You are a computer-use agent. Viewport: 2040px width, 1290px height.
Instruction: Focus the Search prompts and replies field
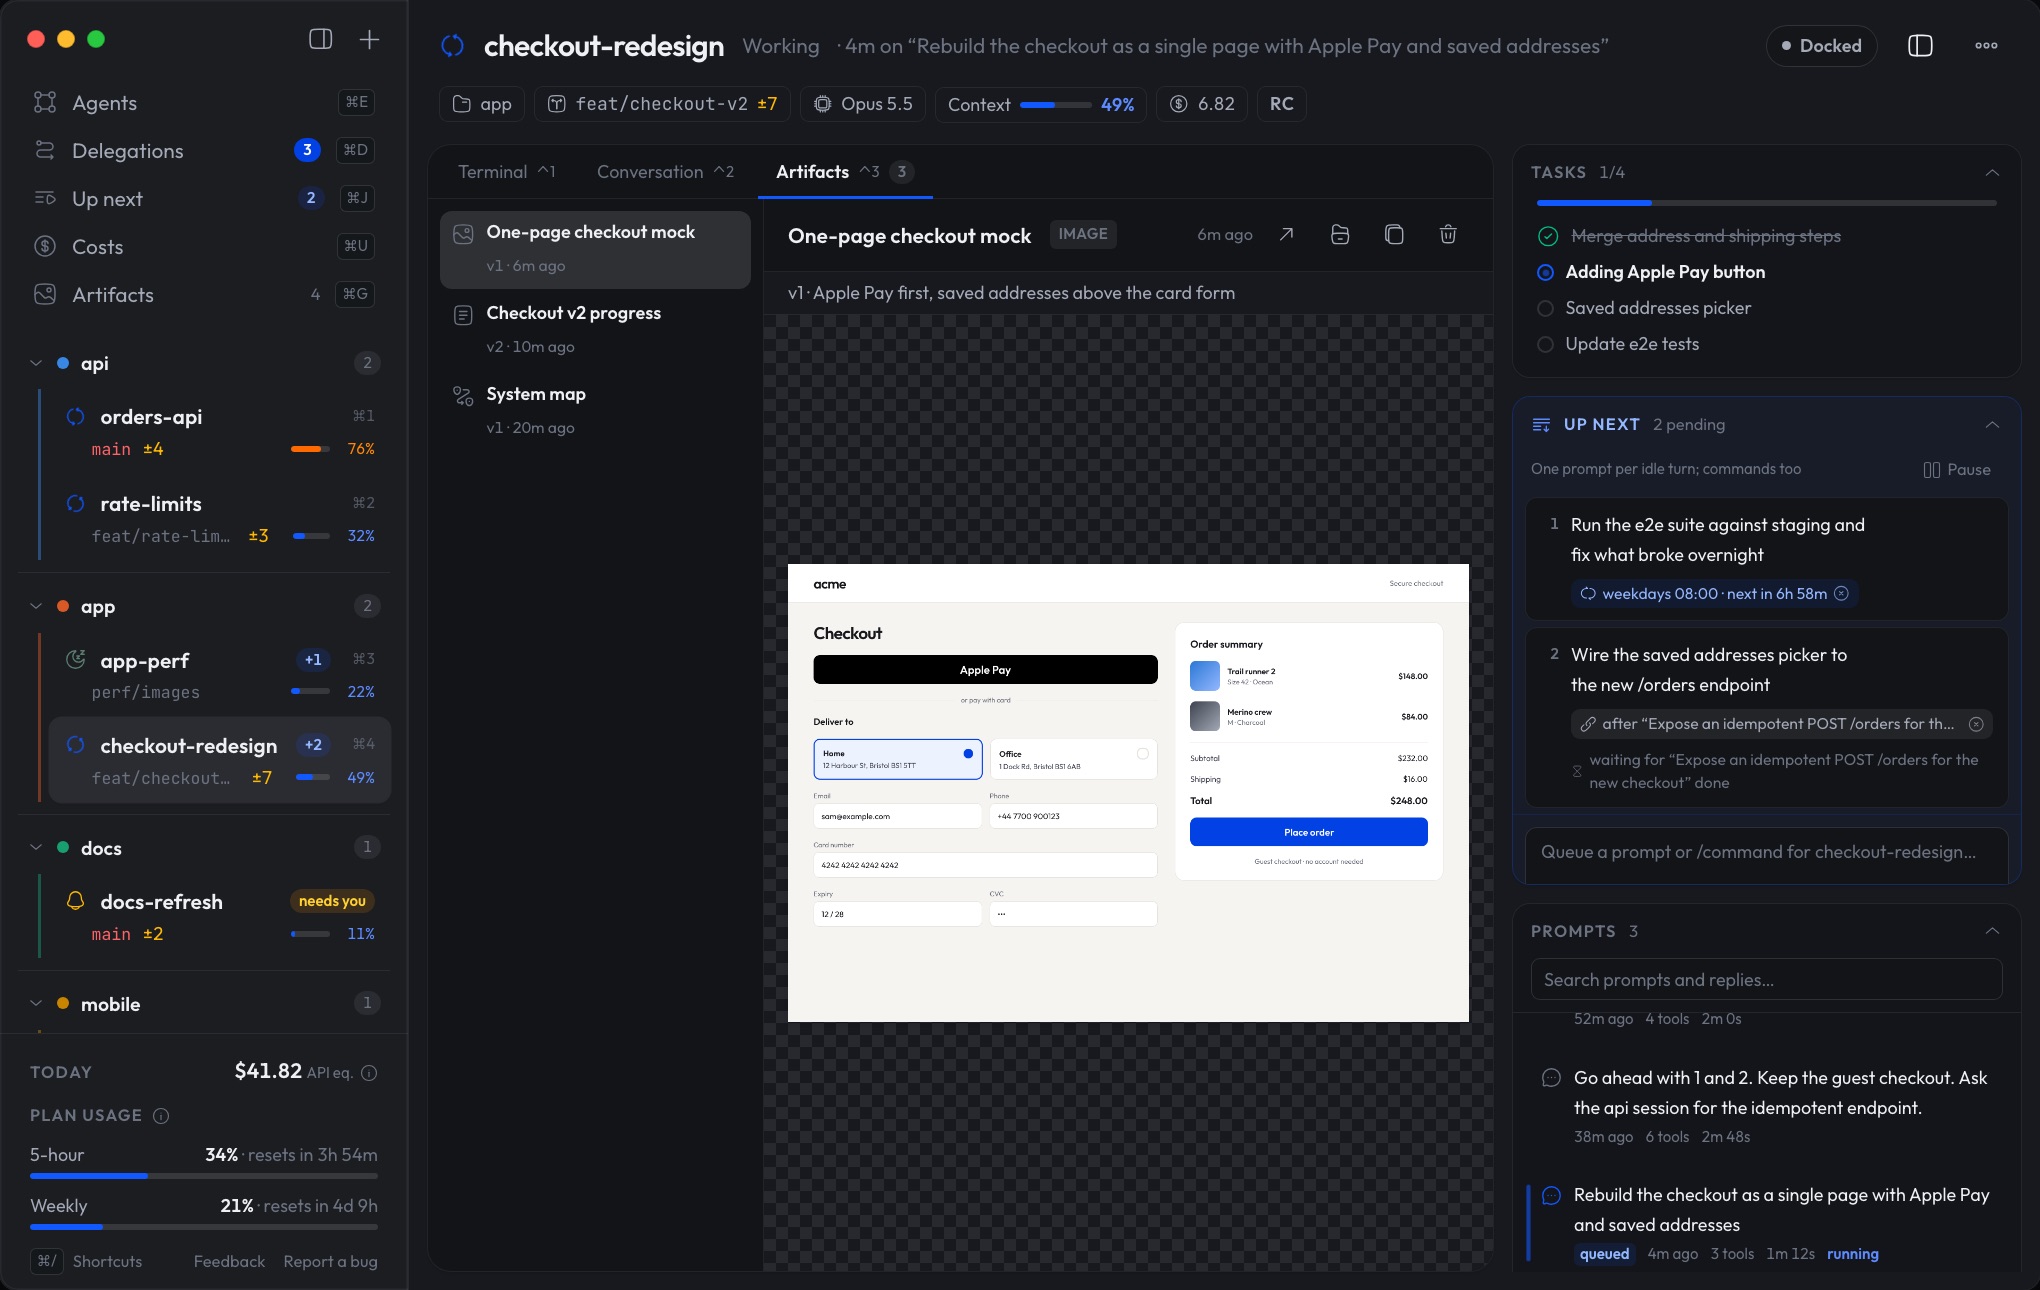[1766, 980]
